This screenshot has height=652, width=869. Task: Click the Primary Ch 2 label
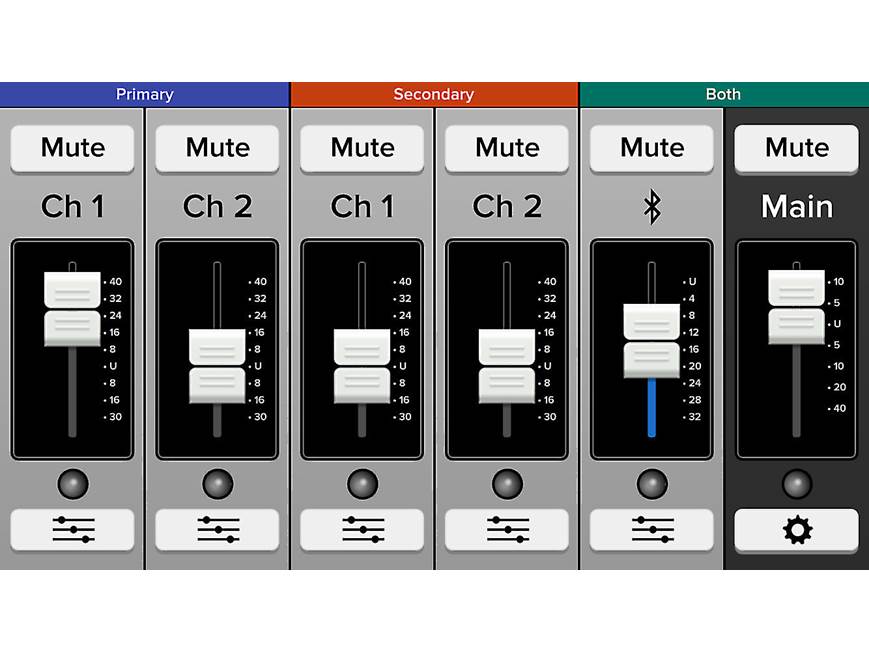tap(217, 207)
